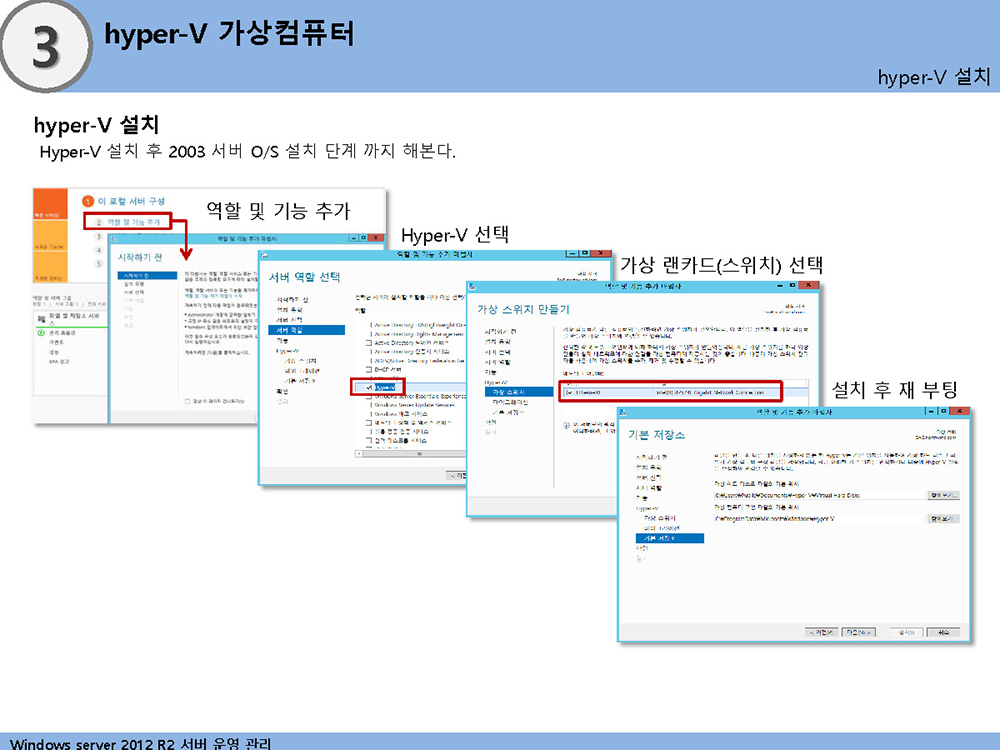Select 마이그레이션 step in the virtual switch wizard
Image resolution: width=1000 pixels, height=750 pixels.
point(510,402)
